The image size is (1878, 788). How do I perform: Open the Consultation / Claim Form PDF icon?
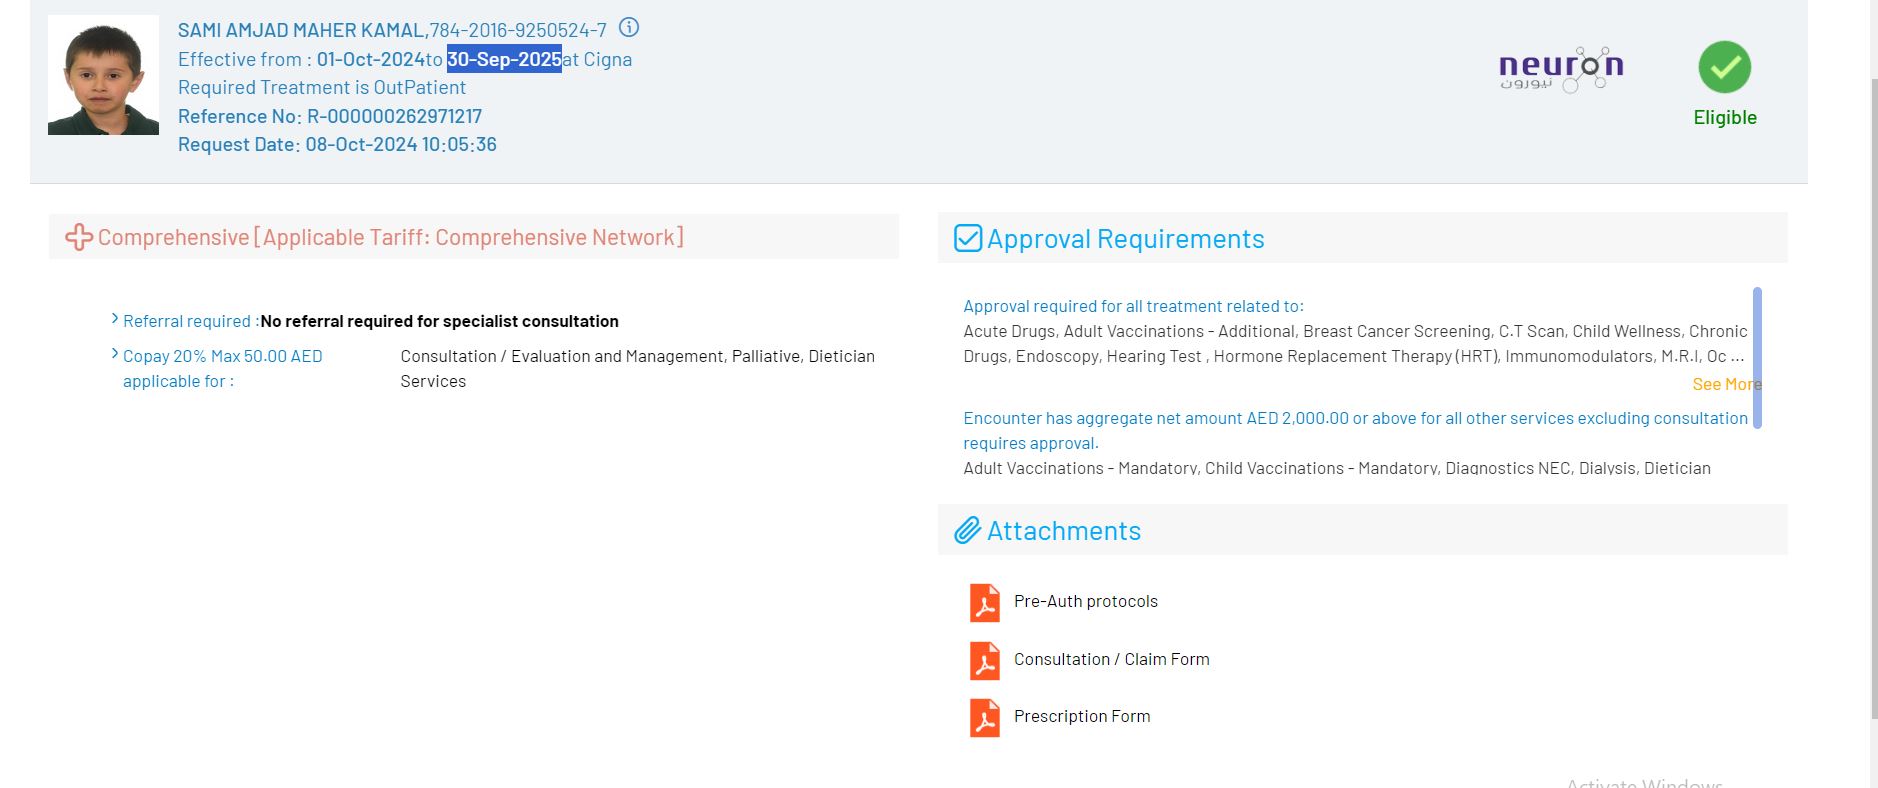[984, 660]
